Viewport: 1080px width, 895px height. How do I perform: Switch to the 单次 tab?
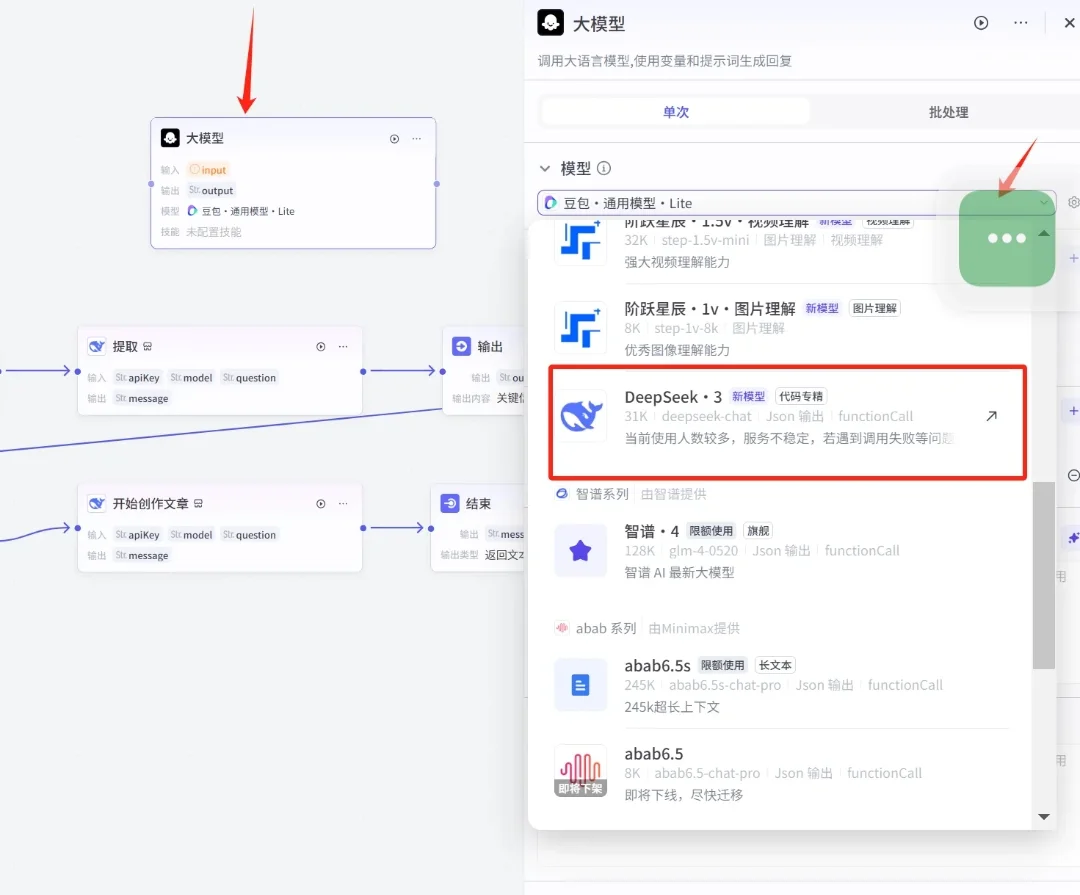click(676, 112)
